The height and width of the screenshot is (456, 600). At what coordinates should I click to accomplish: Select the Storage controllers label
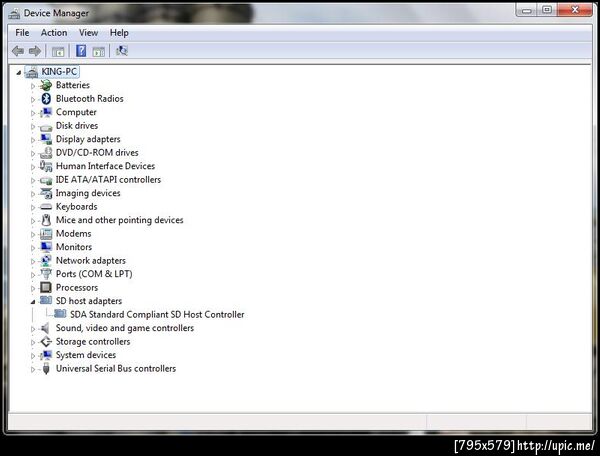tap(93, 342)
